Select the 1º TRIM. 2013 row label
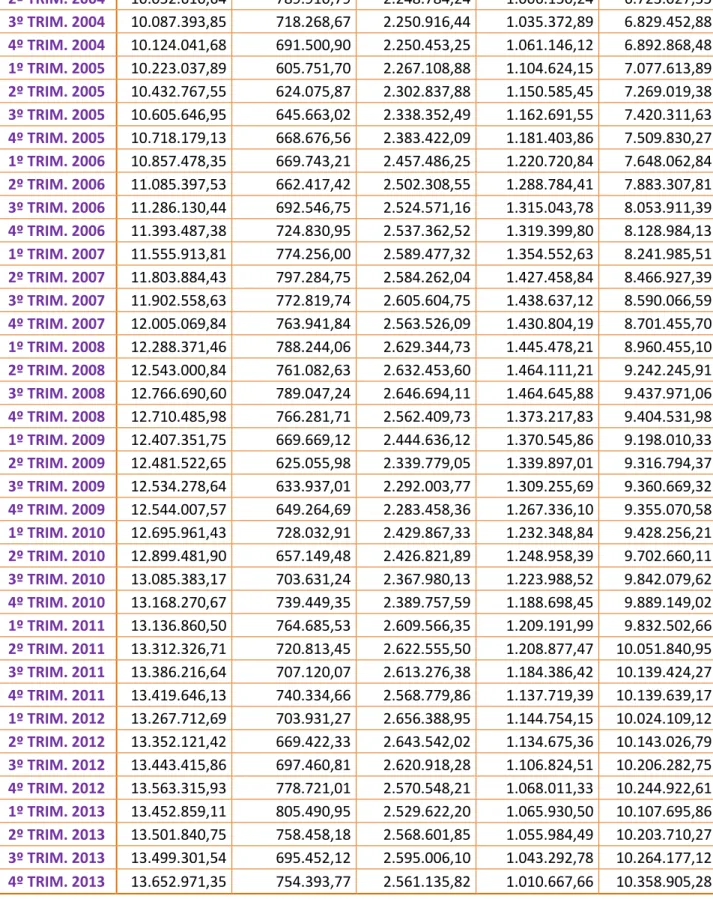This screenshot has width=713, height=899. (57, 811)
